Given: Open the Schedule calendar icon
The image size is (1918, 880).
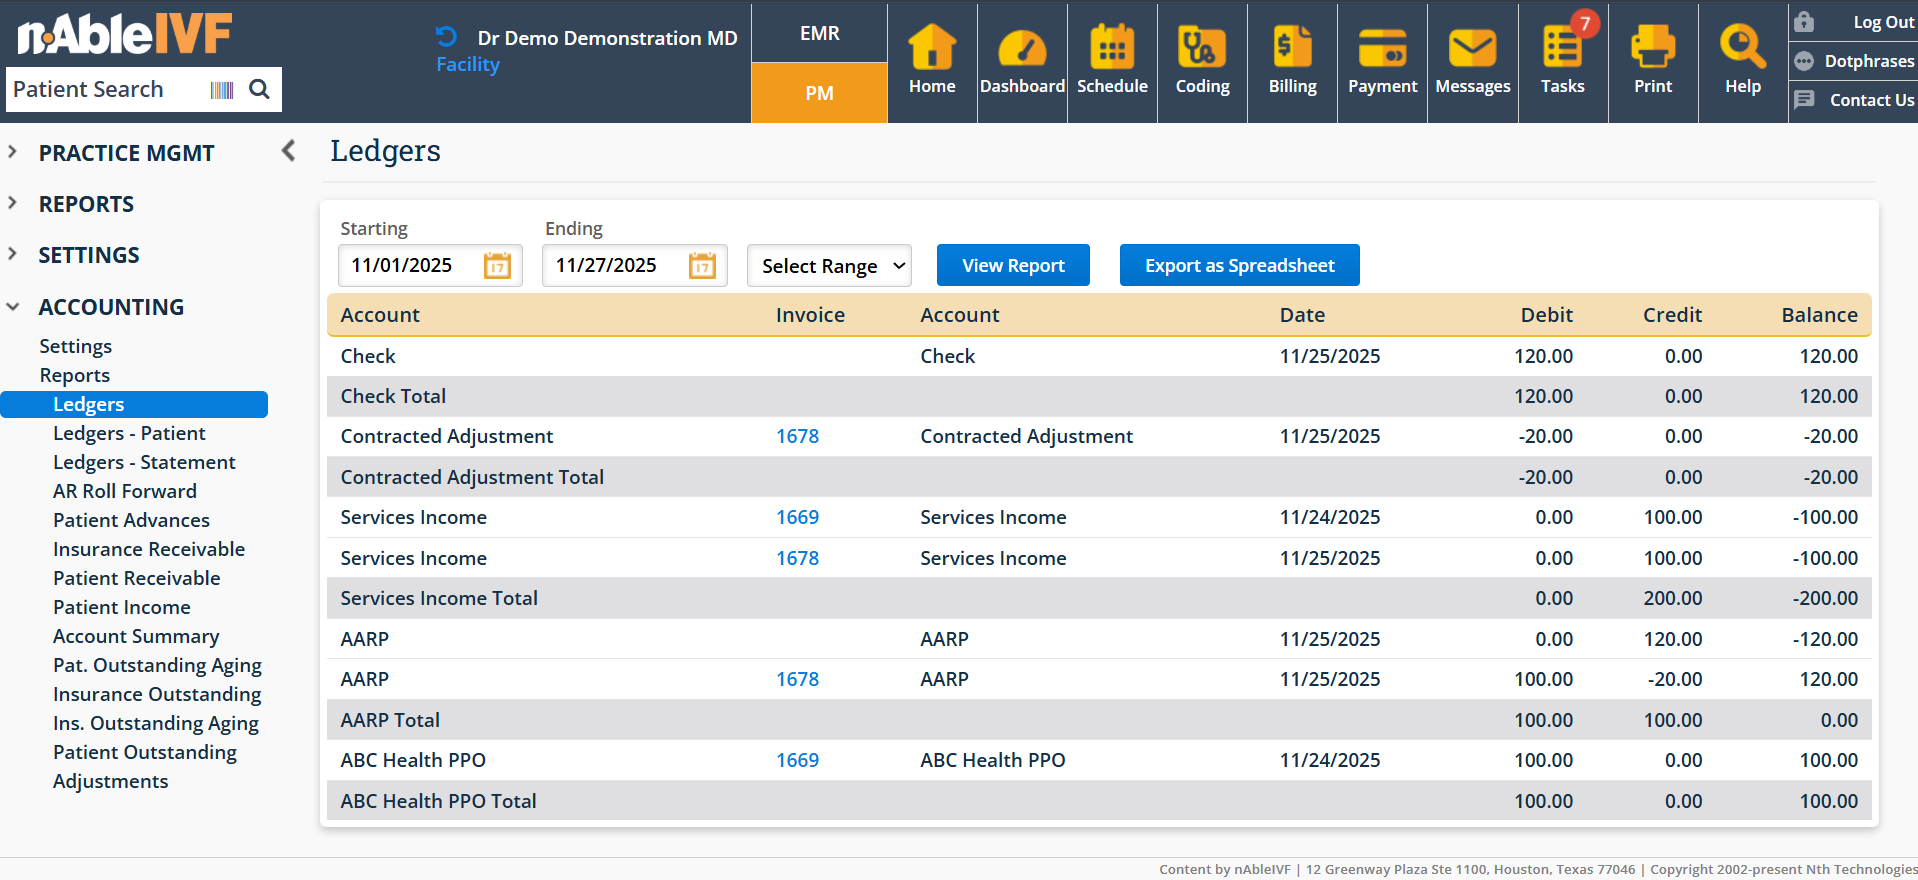Looking at the screenshot, I should 1111,60.
